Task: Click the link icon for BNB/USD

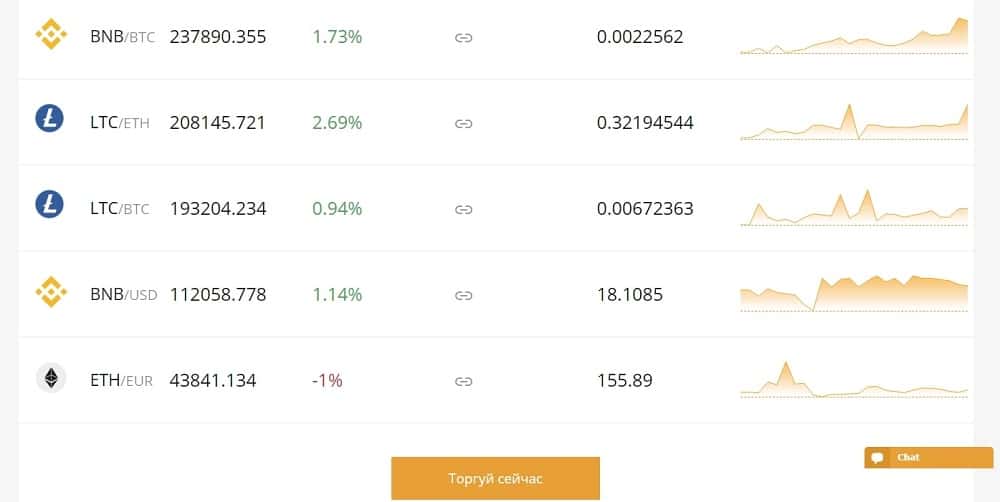Action: point(463,296)
